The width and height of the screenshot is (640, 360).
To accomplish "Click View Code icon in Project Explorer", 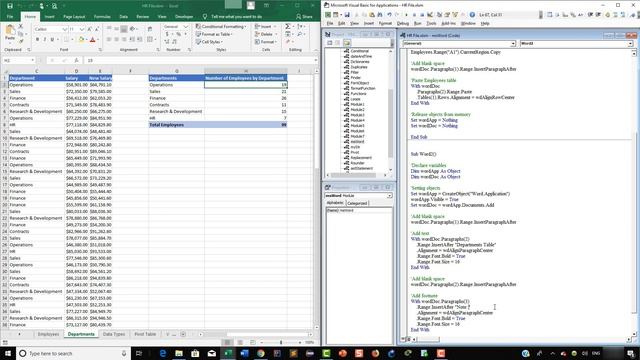I will (x=330, y=43).
